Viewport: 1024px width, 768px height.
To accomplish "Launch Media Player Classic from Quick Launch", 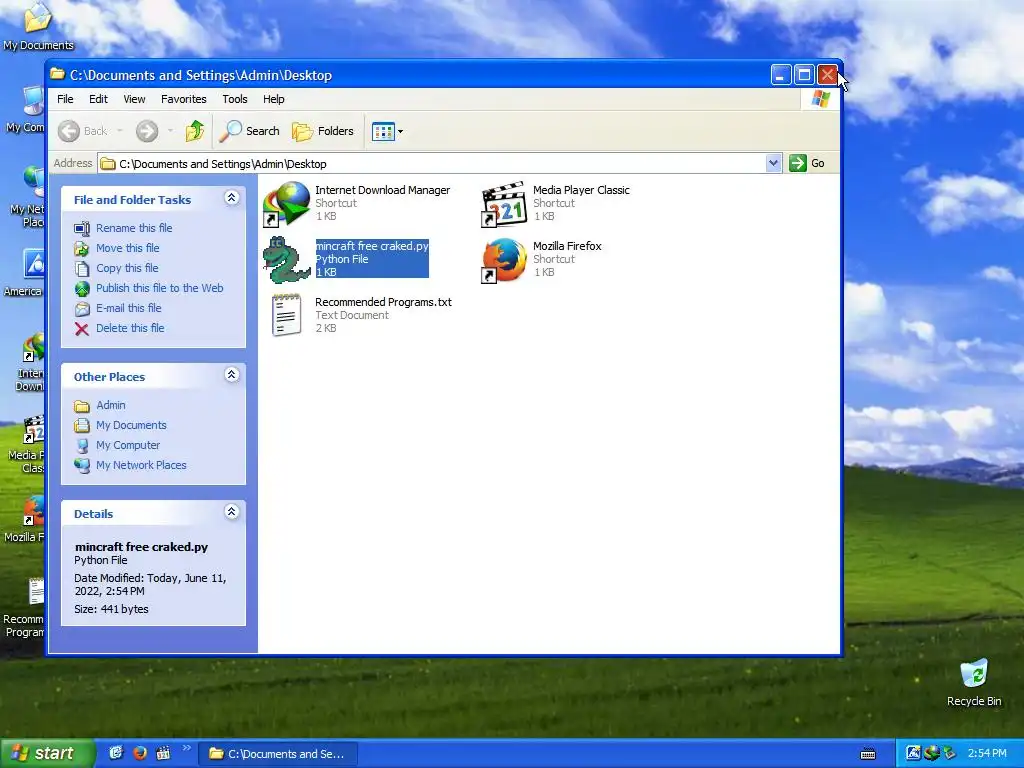I will tap(163, 754).
